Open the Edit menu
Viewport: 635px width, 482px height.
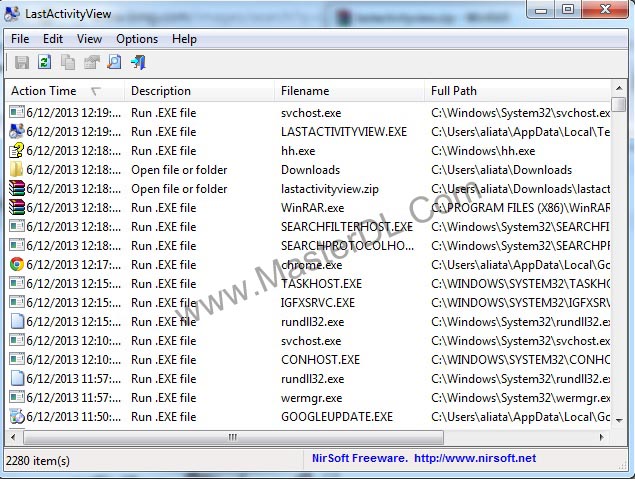[x=53, y=39]
